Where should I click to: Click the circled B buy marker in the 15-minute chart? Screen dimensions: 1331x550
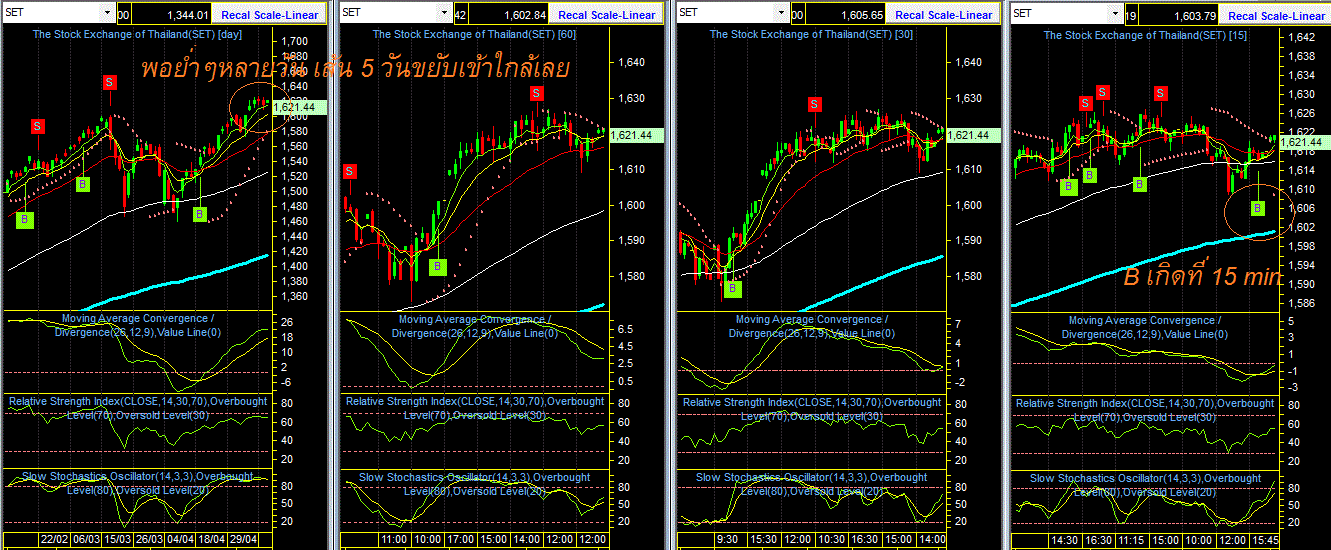click(x=1257, y=208)
